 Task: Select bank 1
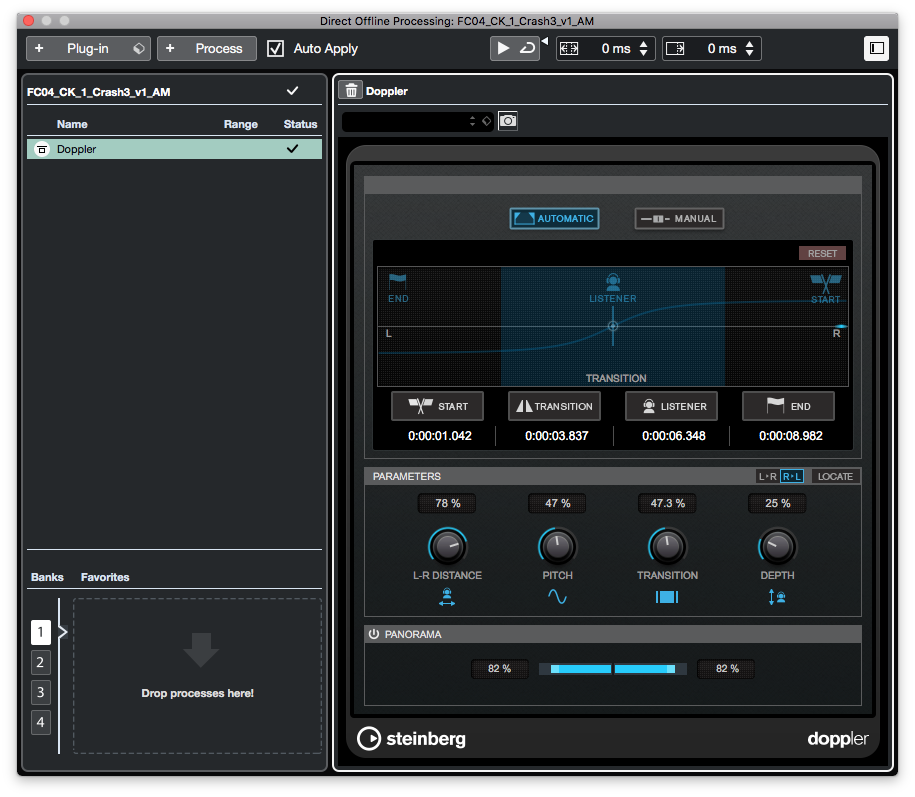[40, 632]
